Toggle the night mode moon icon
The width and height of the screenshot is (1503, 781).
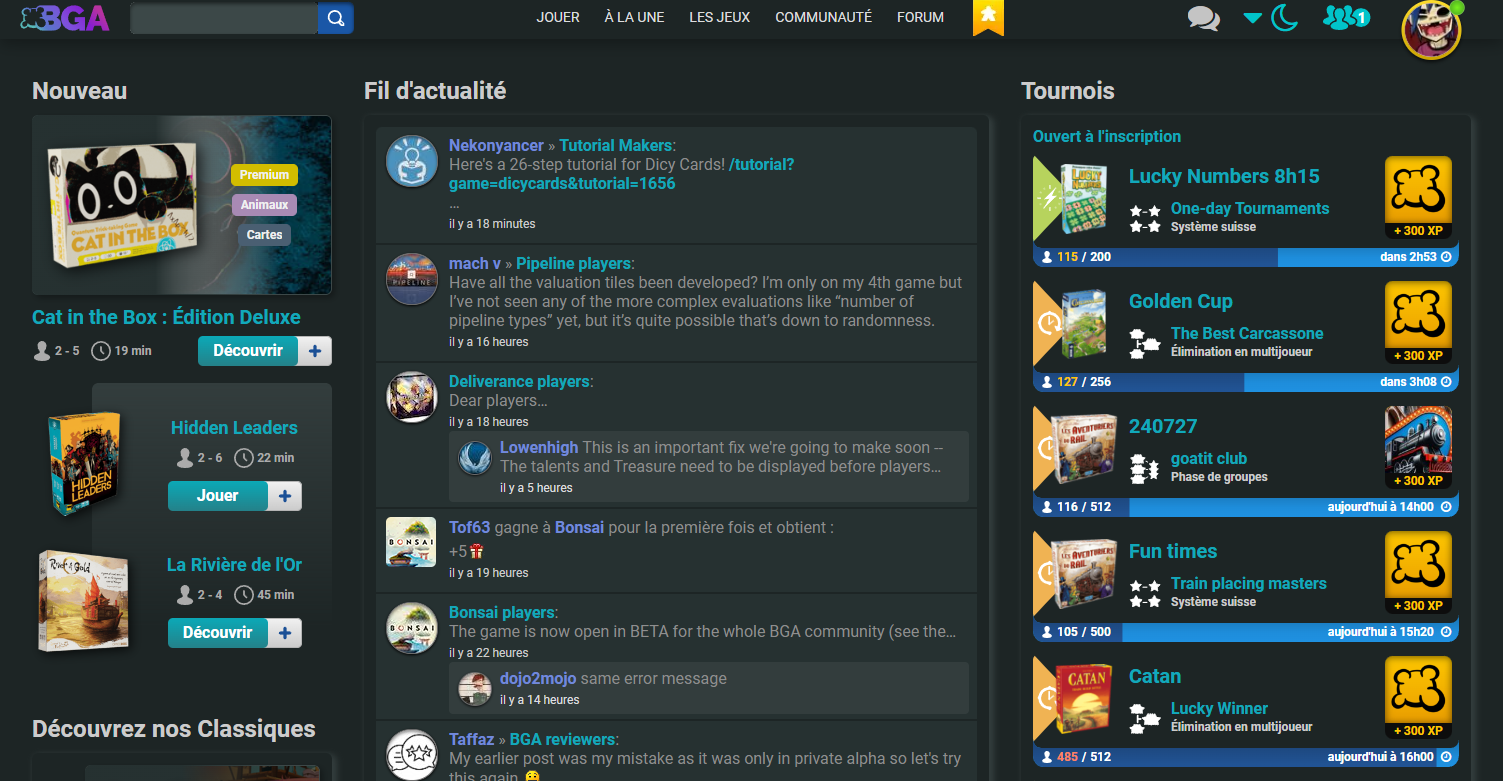coord(1284,17)
